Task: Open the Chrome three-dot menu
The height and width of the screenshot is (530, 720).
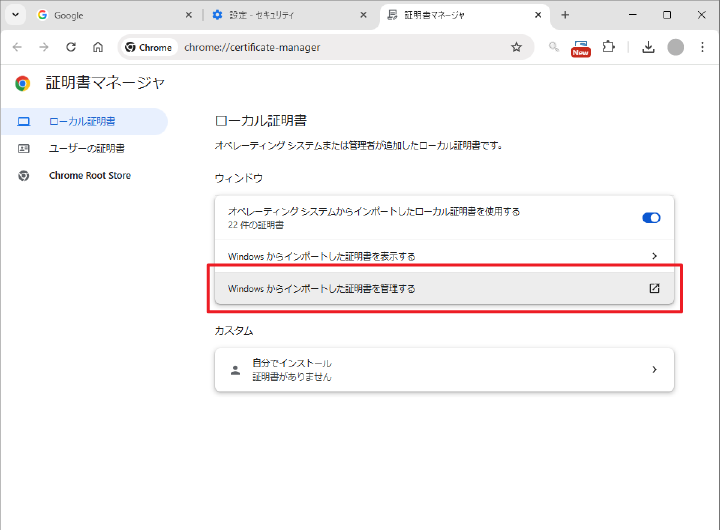Action: pos(702,47)
